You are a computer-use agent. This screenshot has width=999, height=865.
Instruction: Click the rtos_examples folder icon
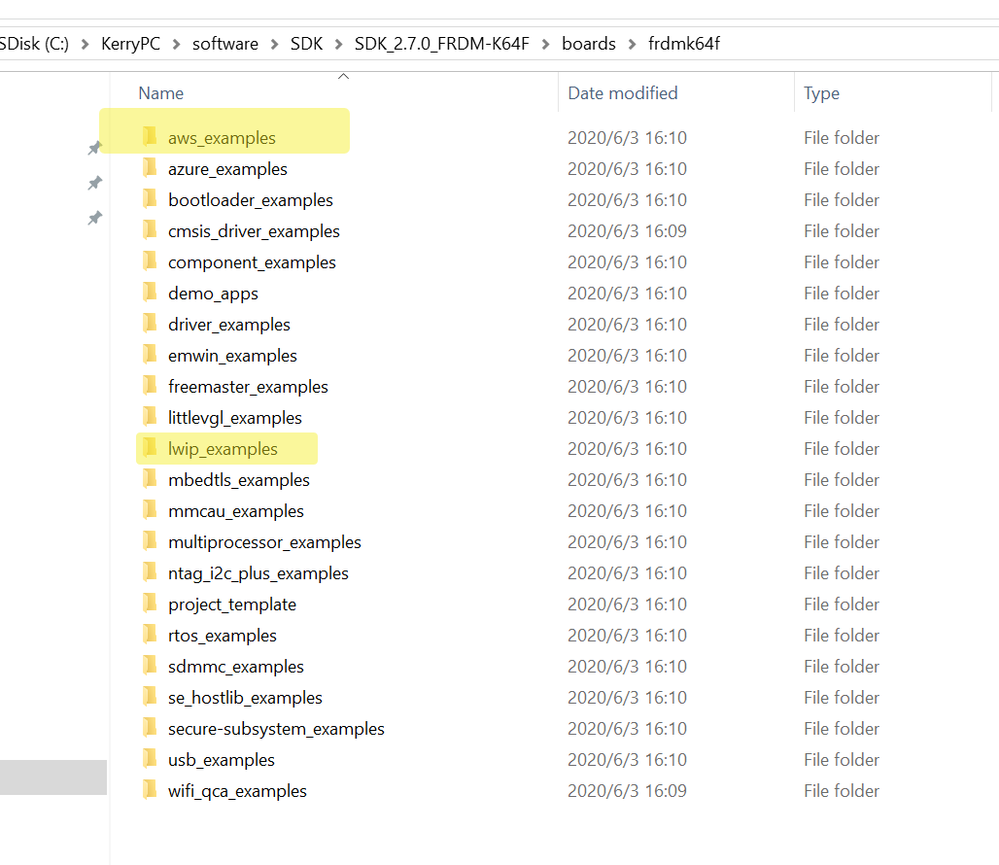pyautogui.click(x=150, y=634)
